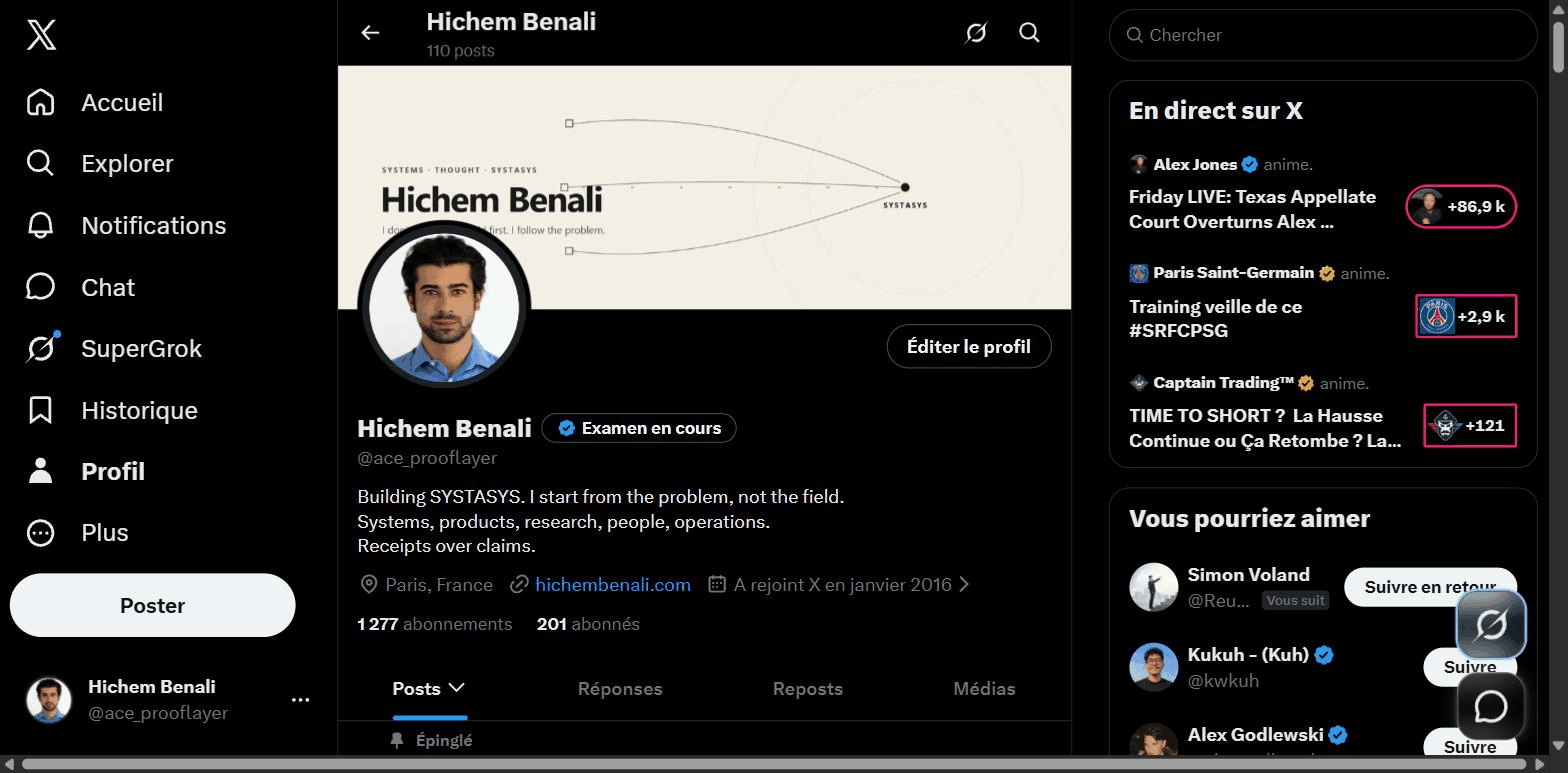Follow Alex Godlewski
The width and height of the screenshot is (1568, 773).
coord(1469,746)
